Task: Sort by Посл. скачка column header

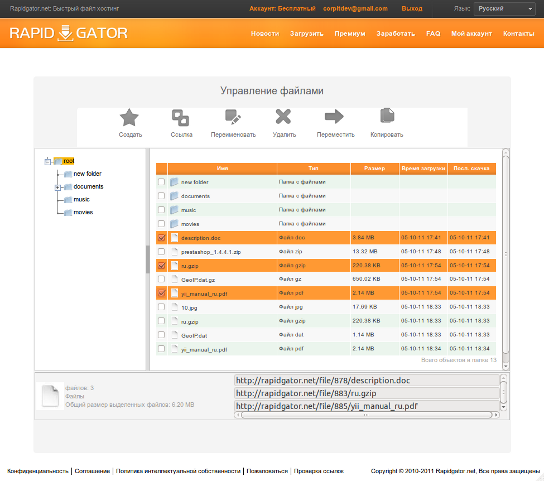Action: (471, 168)
